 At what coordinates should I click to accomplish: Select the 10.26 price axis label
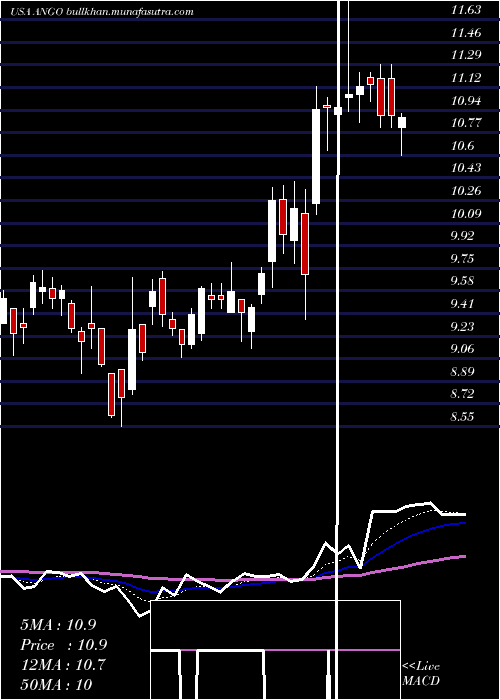pyautogui.click(x=466, y=191)
